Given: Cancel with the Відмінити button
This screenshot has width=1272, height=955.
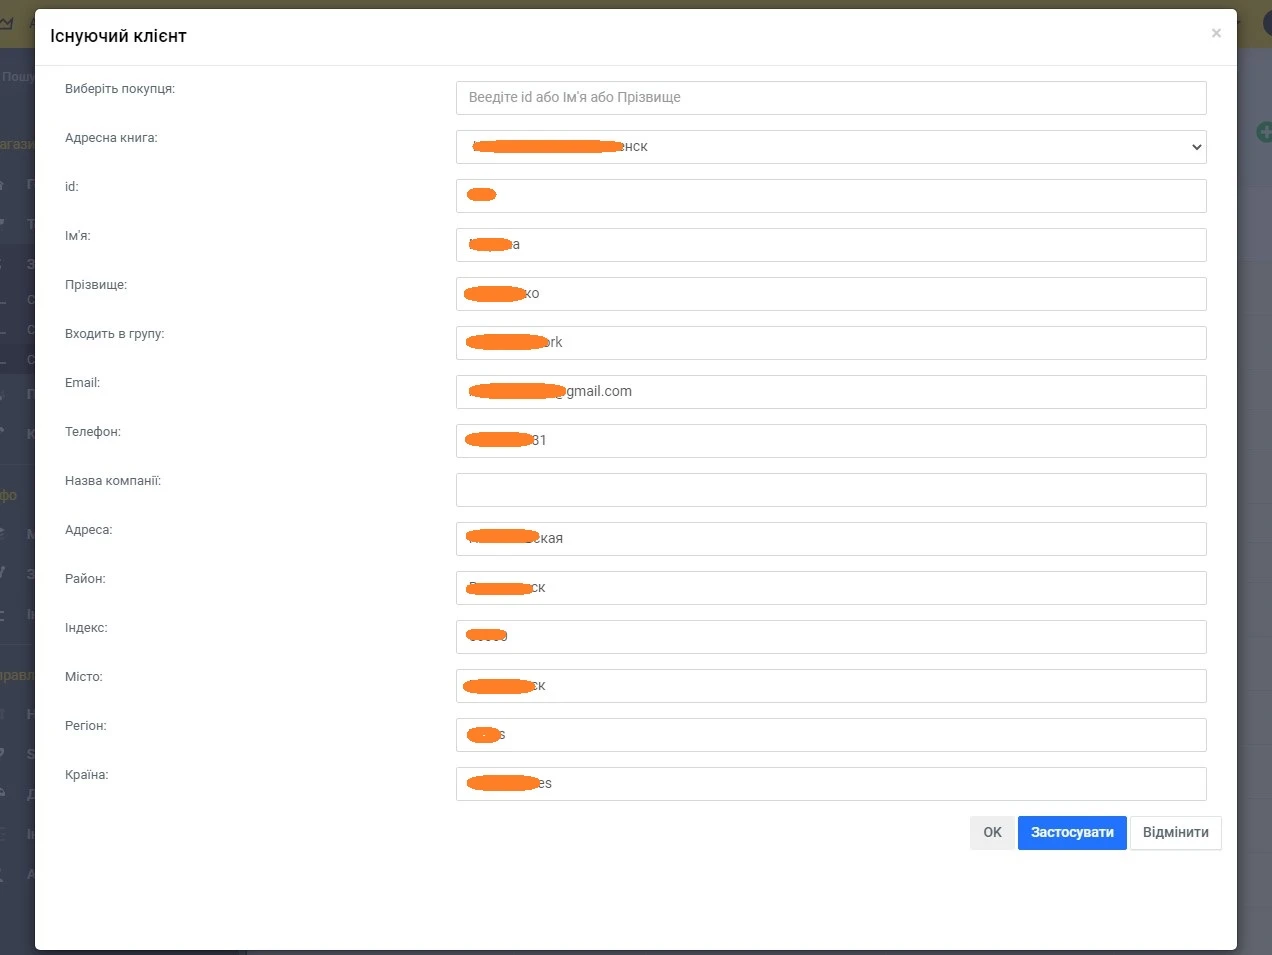Looking at the screenshot, I should pyautogui.click(x=1175, y=833).
